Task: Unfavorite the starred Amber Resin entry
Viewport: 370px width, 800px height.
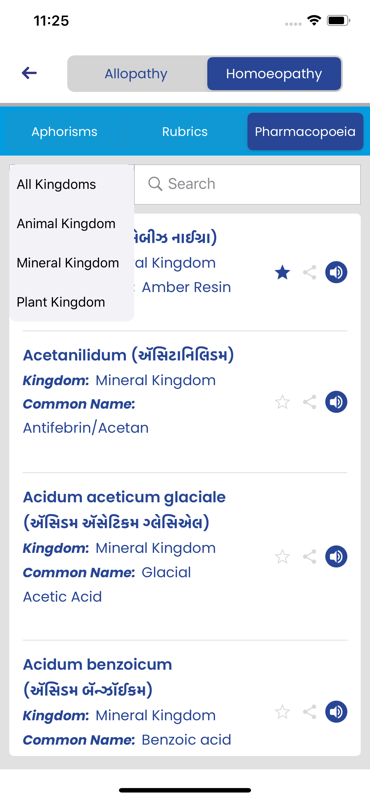Action: point(282,273)
